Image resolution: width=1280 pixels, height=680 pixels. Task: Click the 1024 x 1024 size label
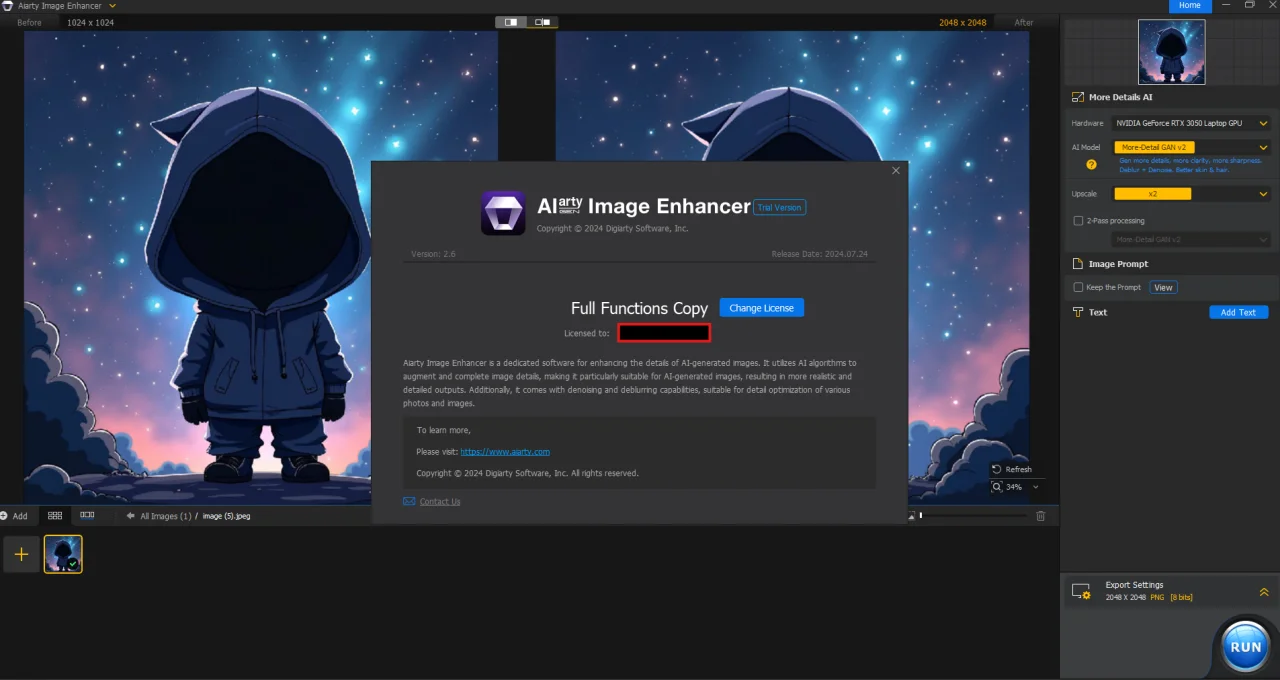coord(90,22)
